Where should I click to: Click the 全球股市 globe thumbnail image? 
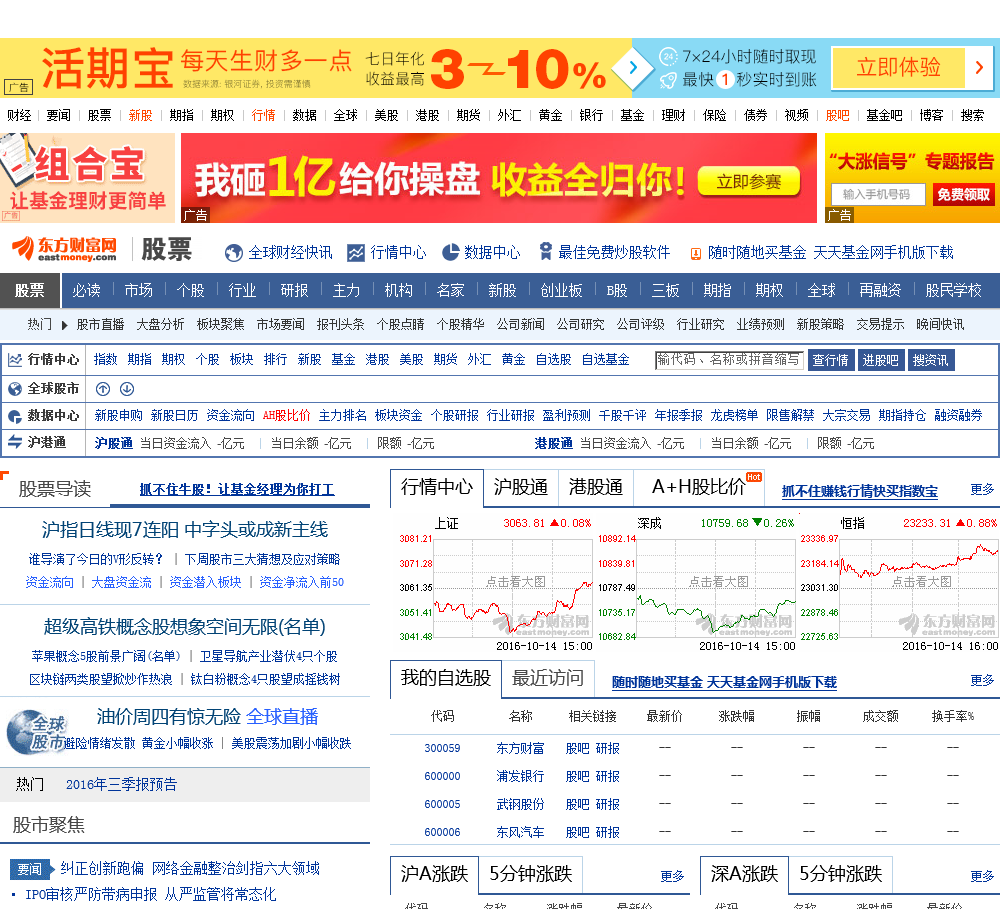click(35, 732)
